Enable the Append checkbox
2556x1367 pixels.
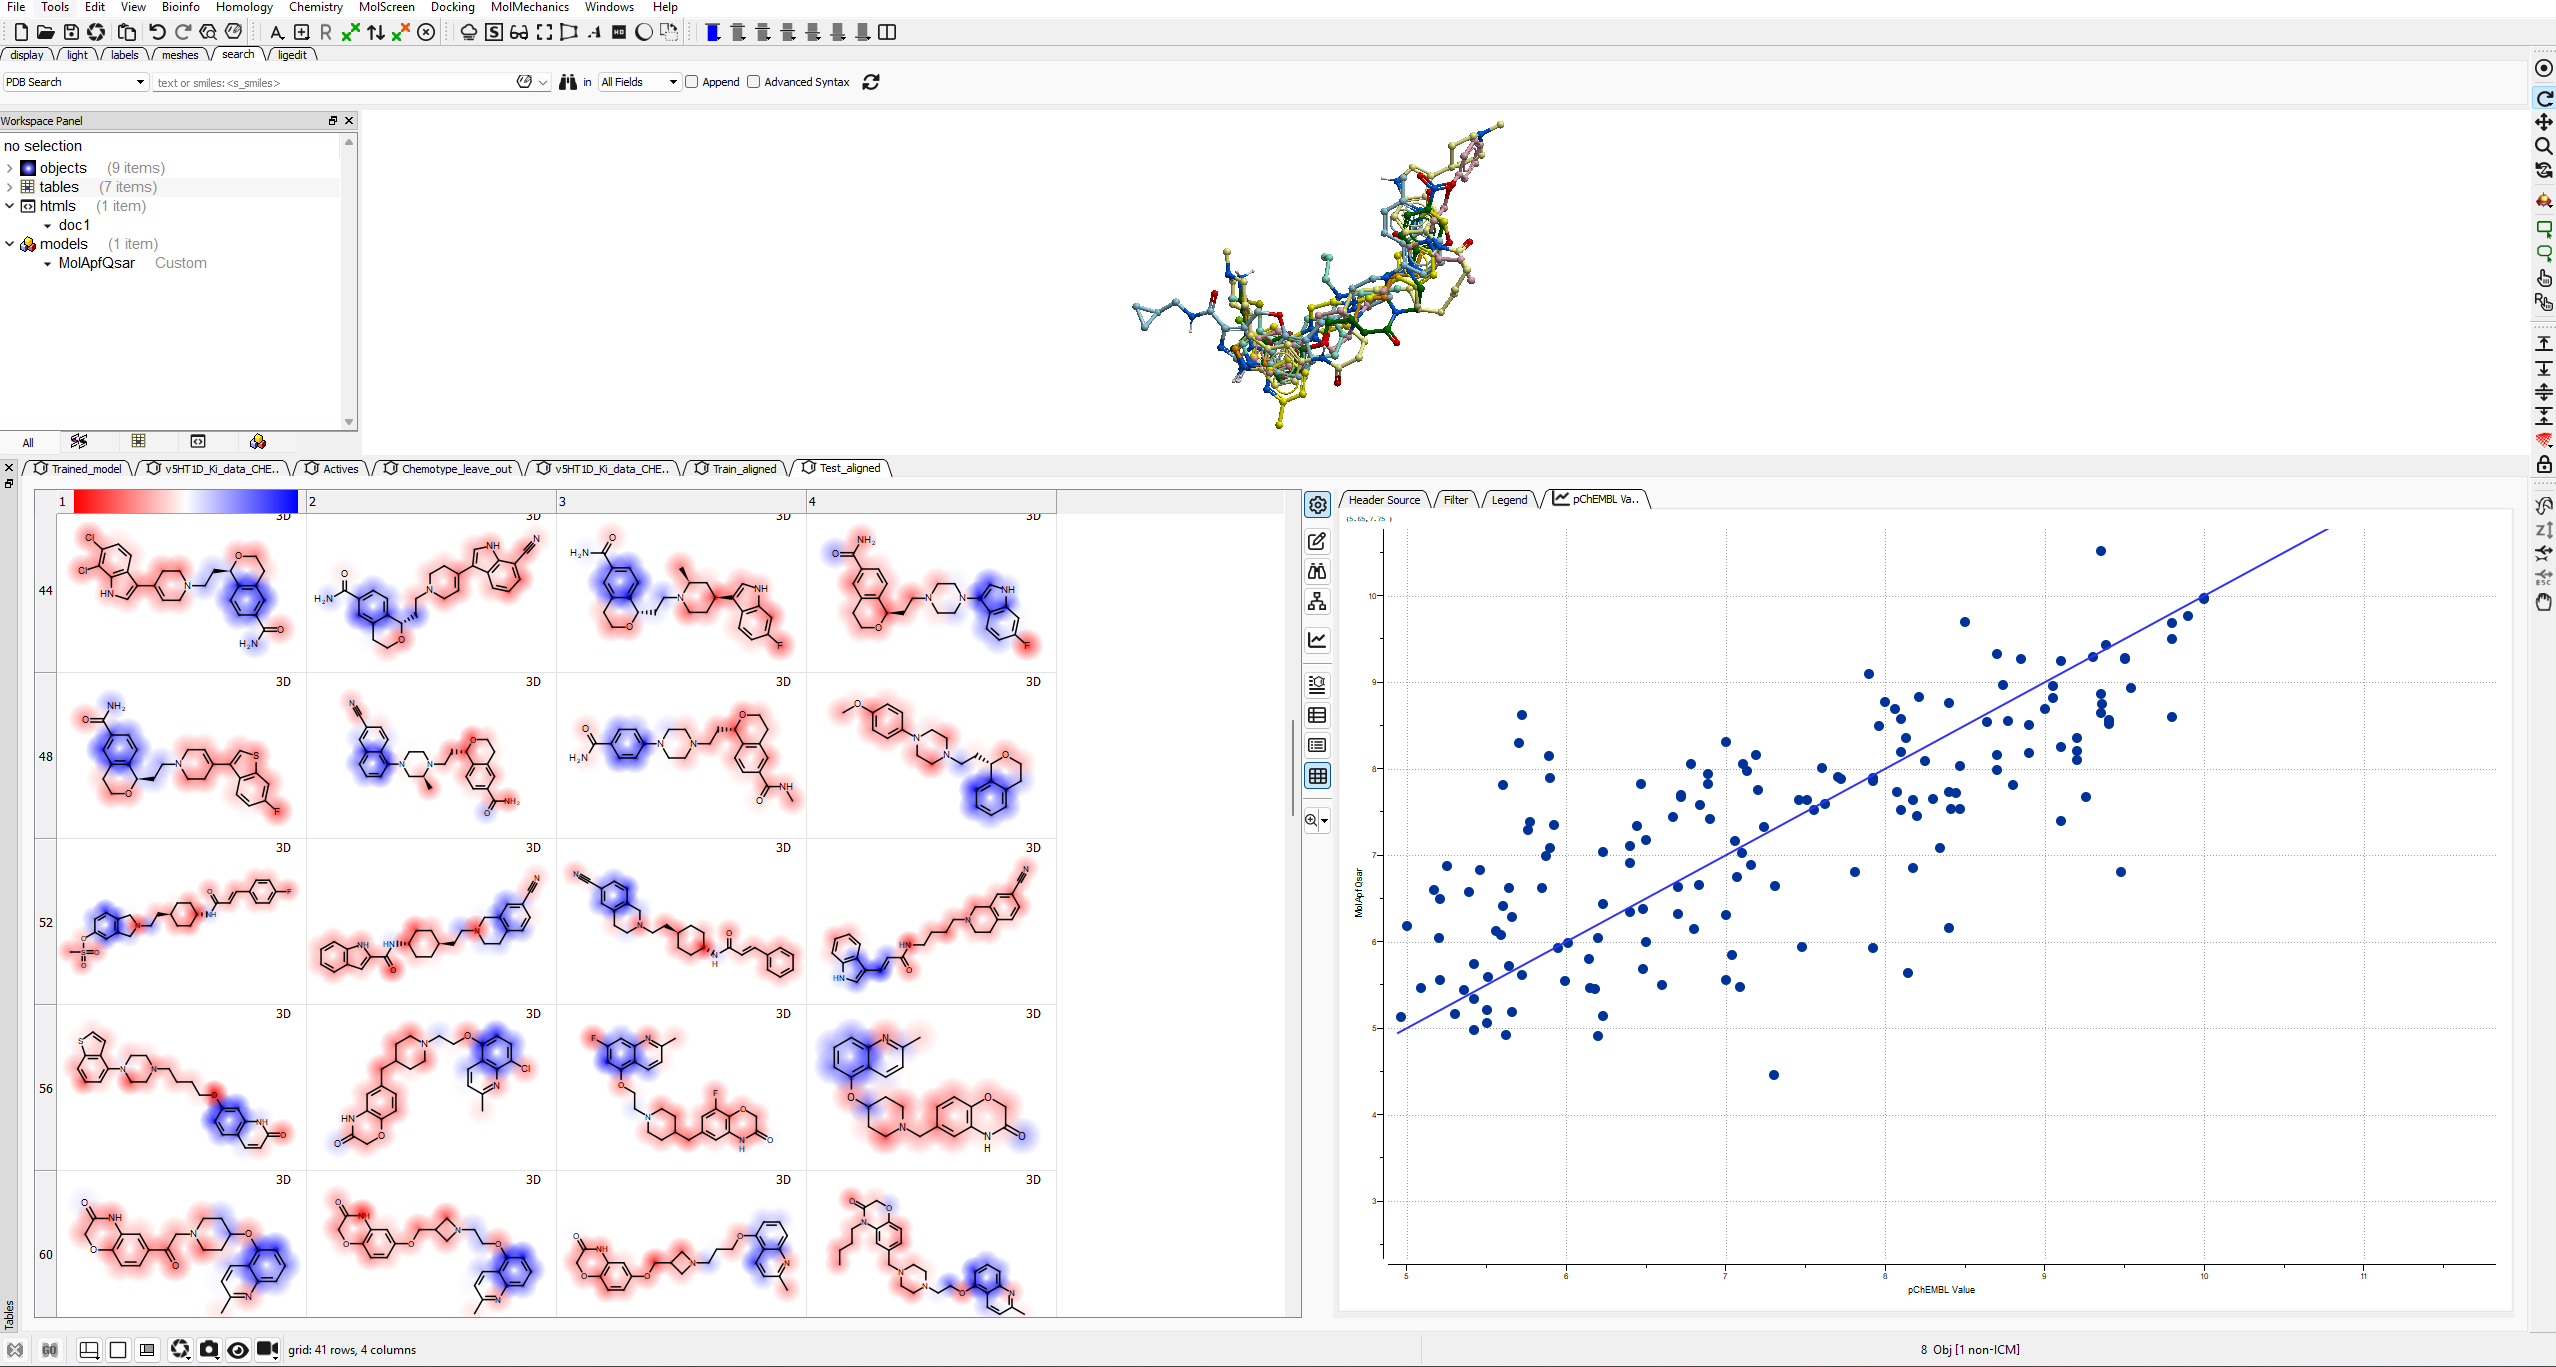[691, 82]
